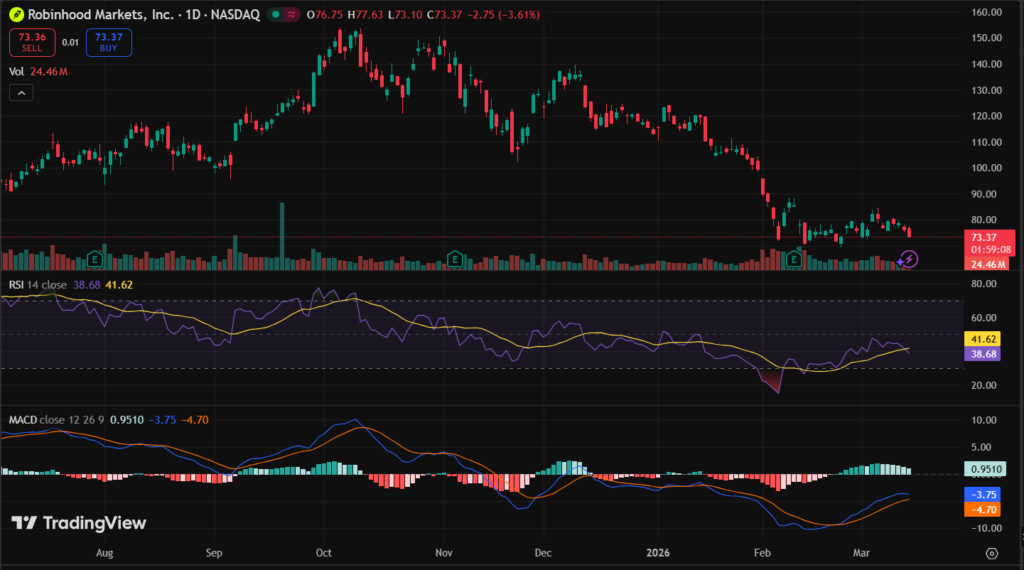This screenshot has height=570, width=1024.
Task: Click the earnings E marker near August
Action: click(x=96, y=258)
